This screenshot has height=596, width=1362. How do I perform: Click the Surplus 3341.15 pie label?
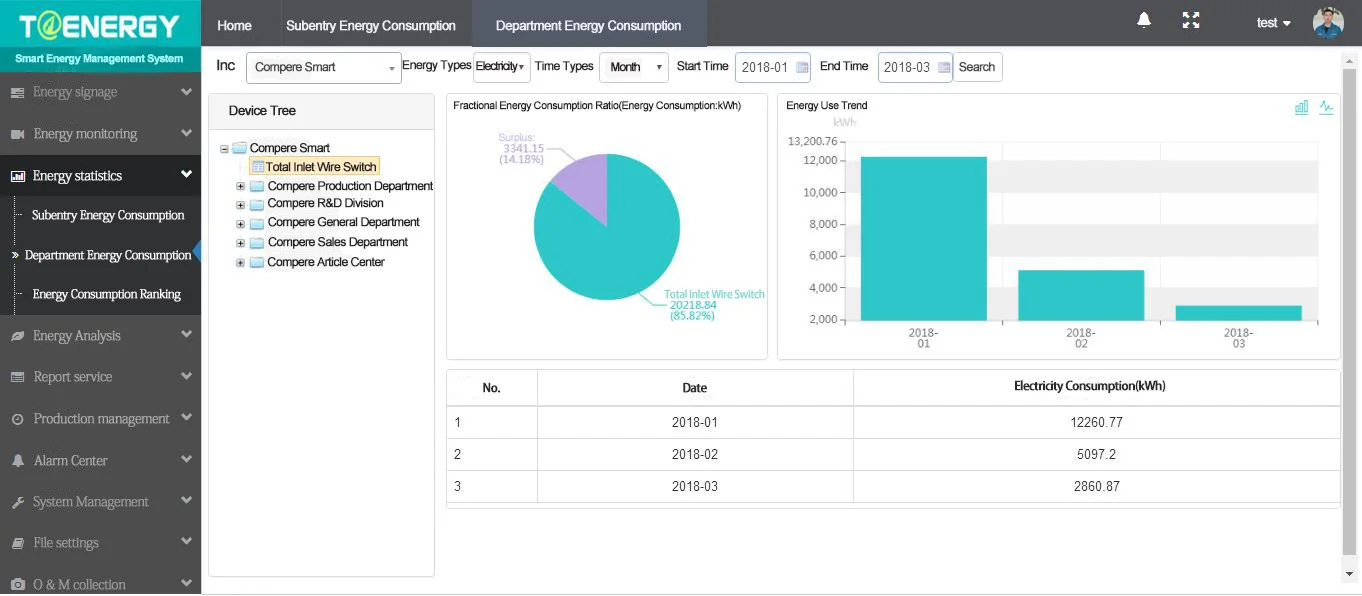click(x=521, y=148)
